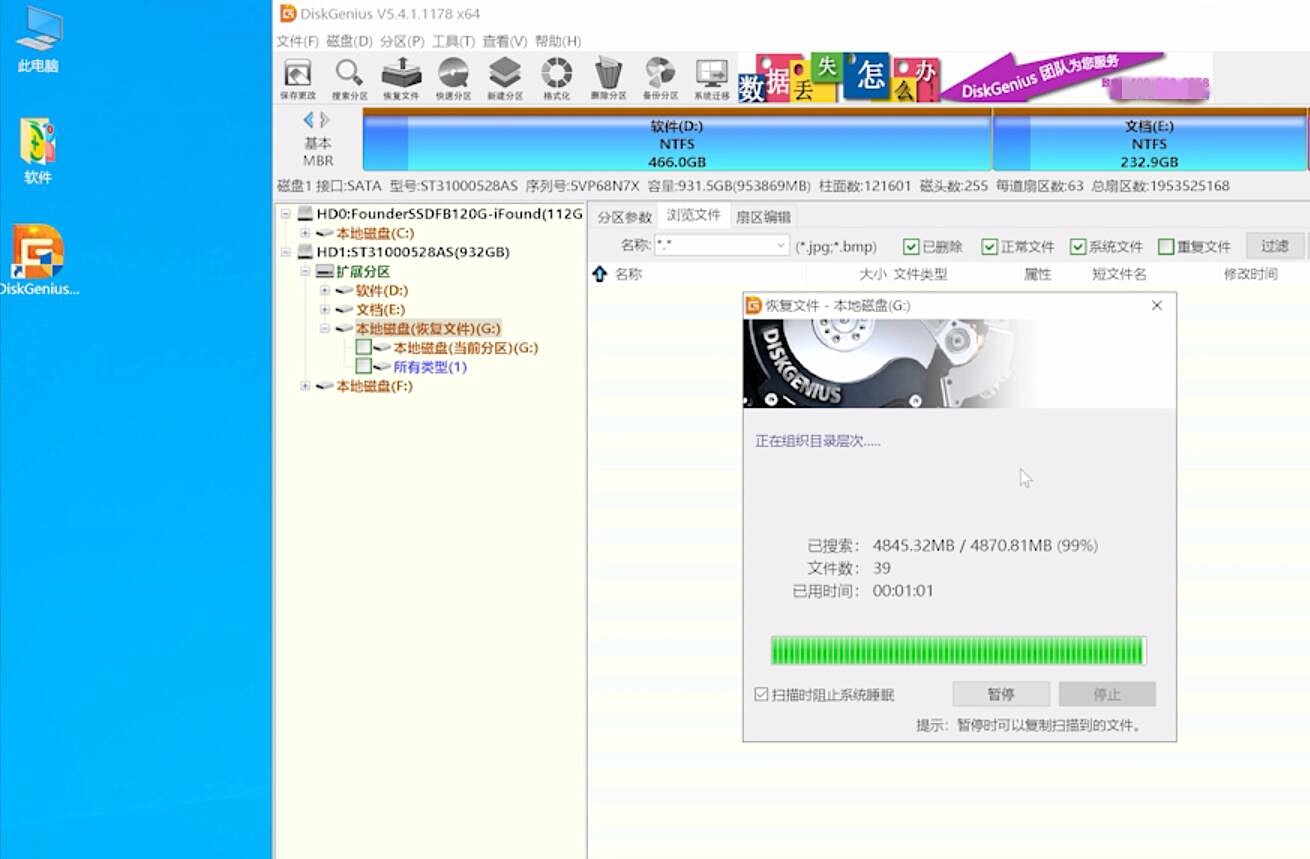Open the 文件(F) menu
Screen dimensions: 1310x859
297,41
